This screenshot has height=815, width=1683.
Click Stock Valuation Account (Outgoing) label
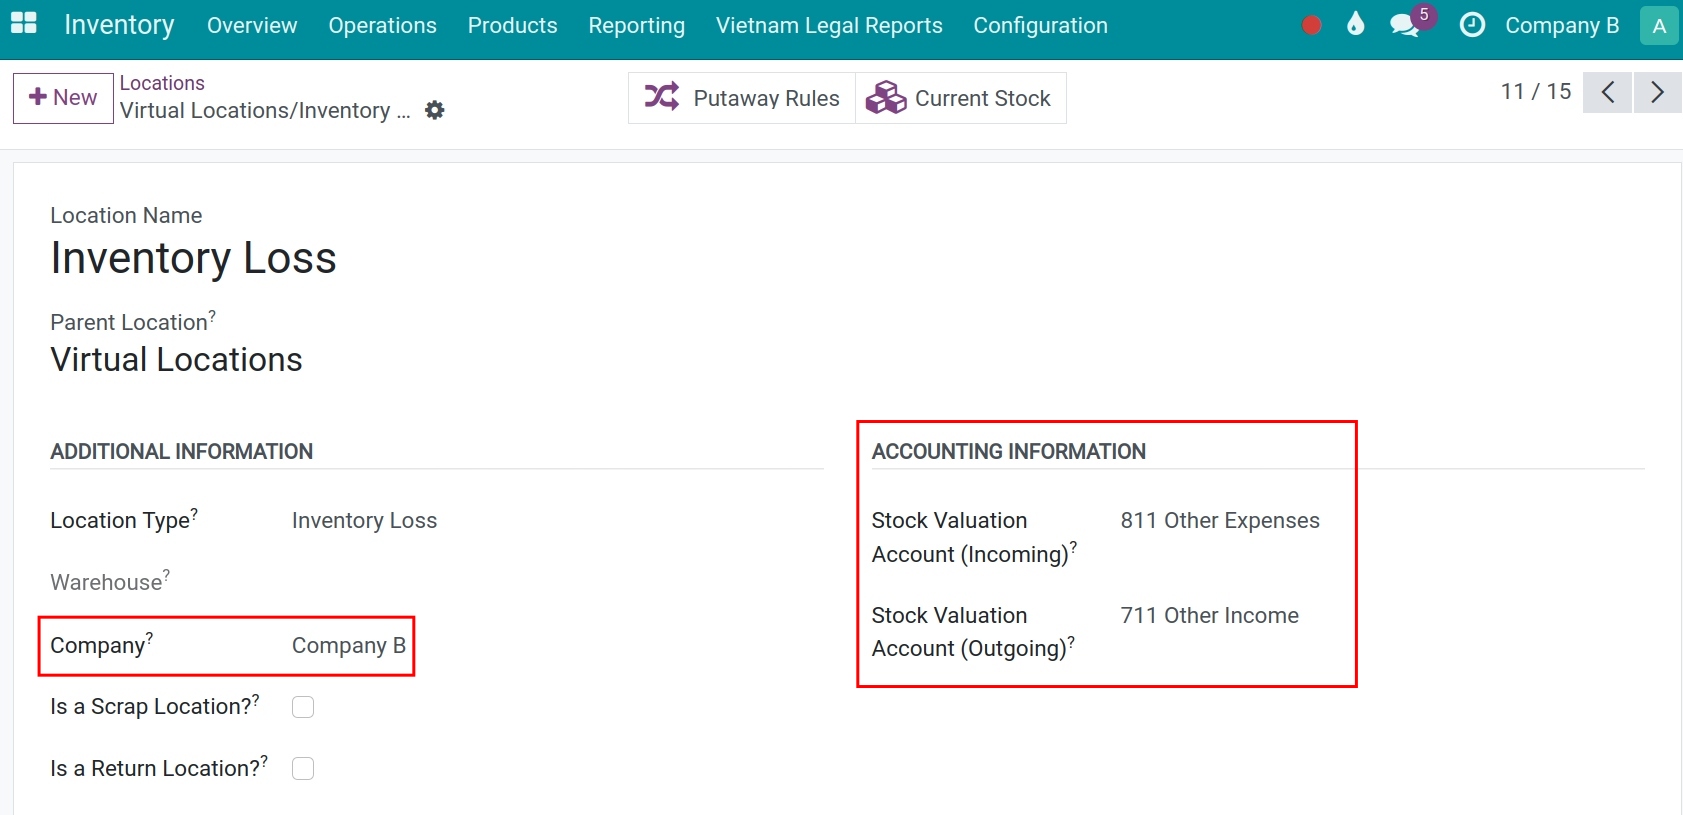[x=973, y=632]
